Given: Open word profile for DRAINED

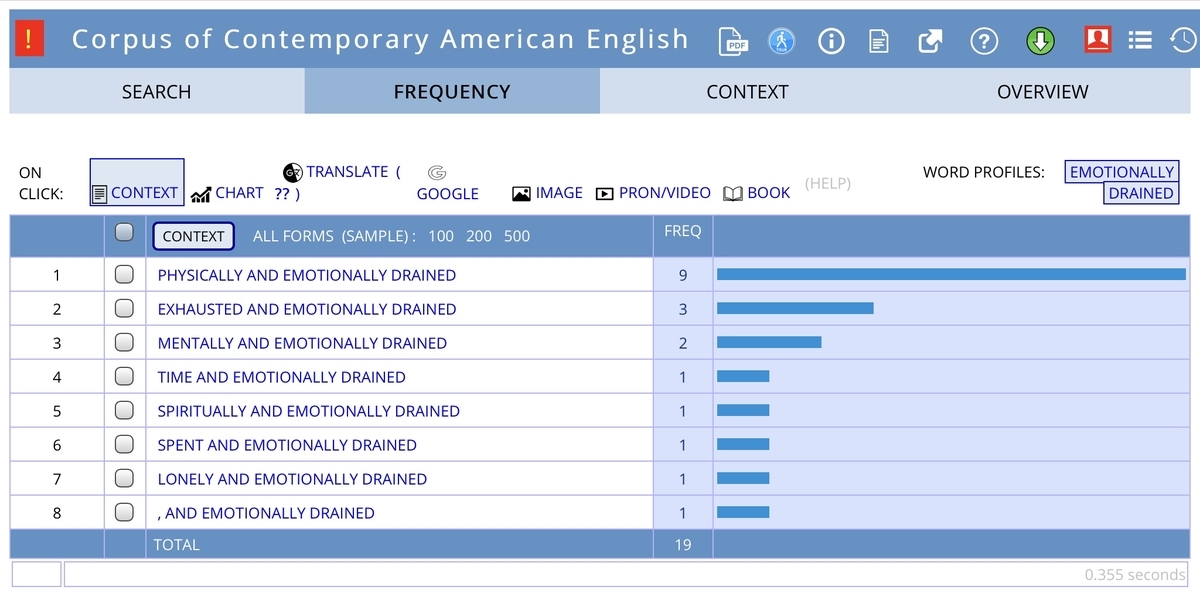Looking at the screenshot, I should pyautogui.click(x=1141, y=193).
